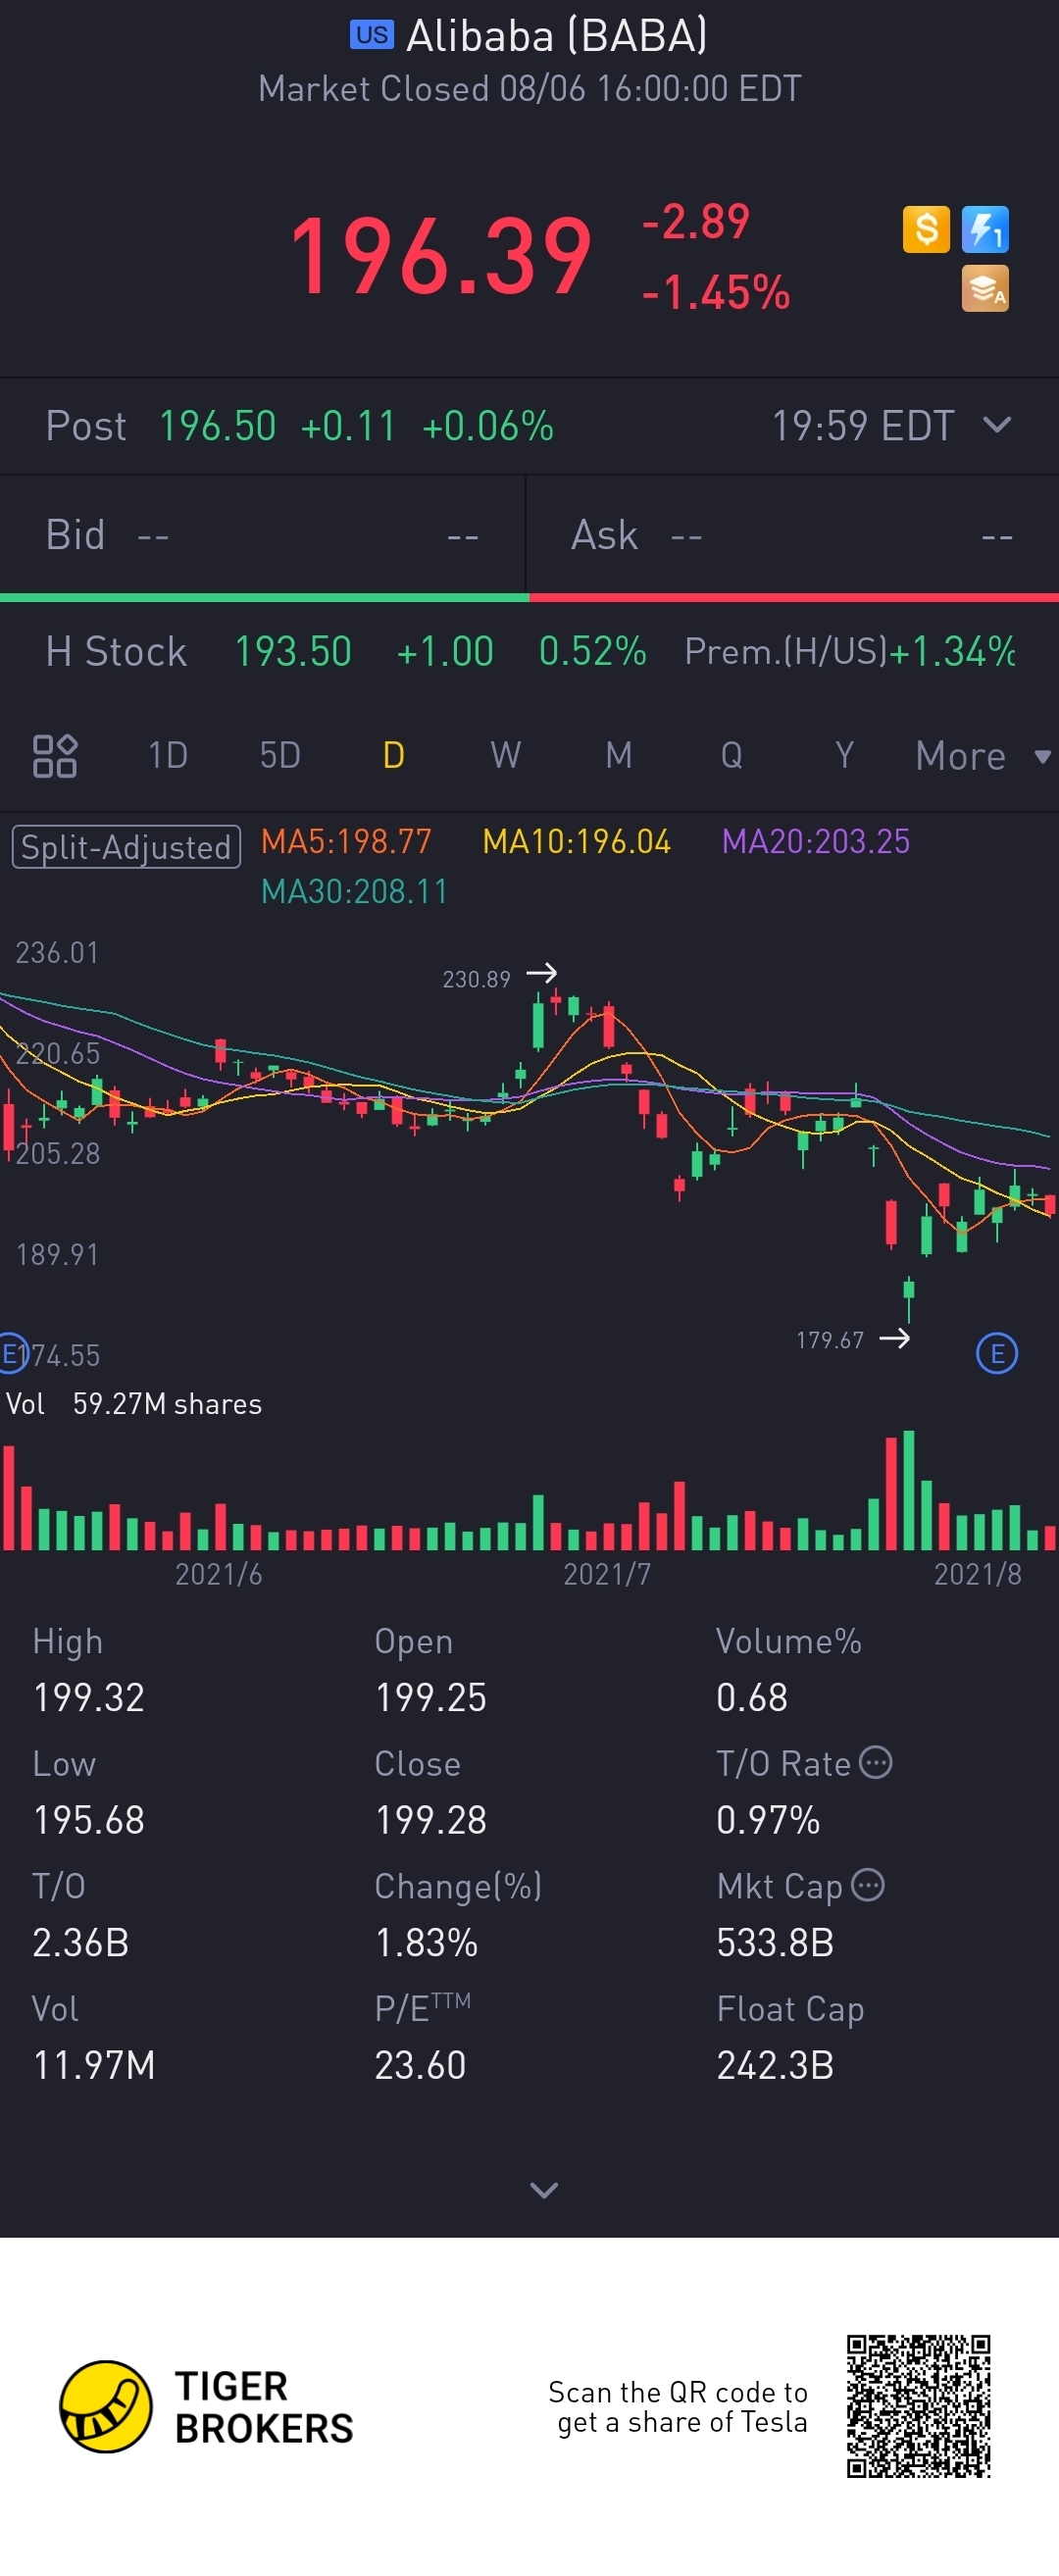1059x2576 pixels.
Task: Expand the post-market 19:59 EDT dropdown
Action: coord(997,425)
